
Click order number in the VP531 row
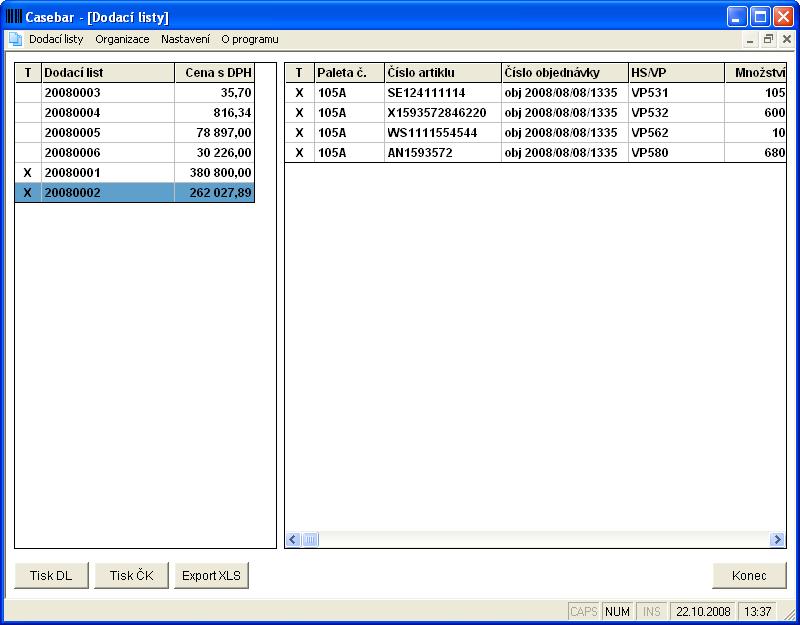tap(561, 92)
